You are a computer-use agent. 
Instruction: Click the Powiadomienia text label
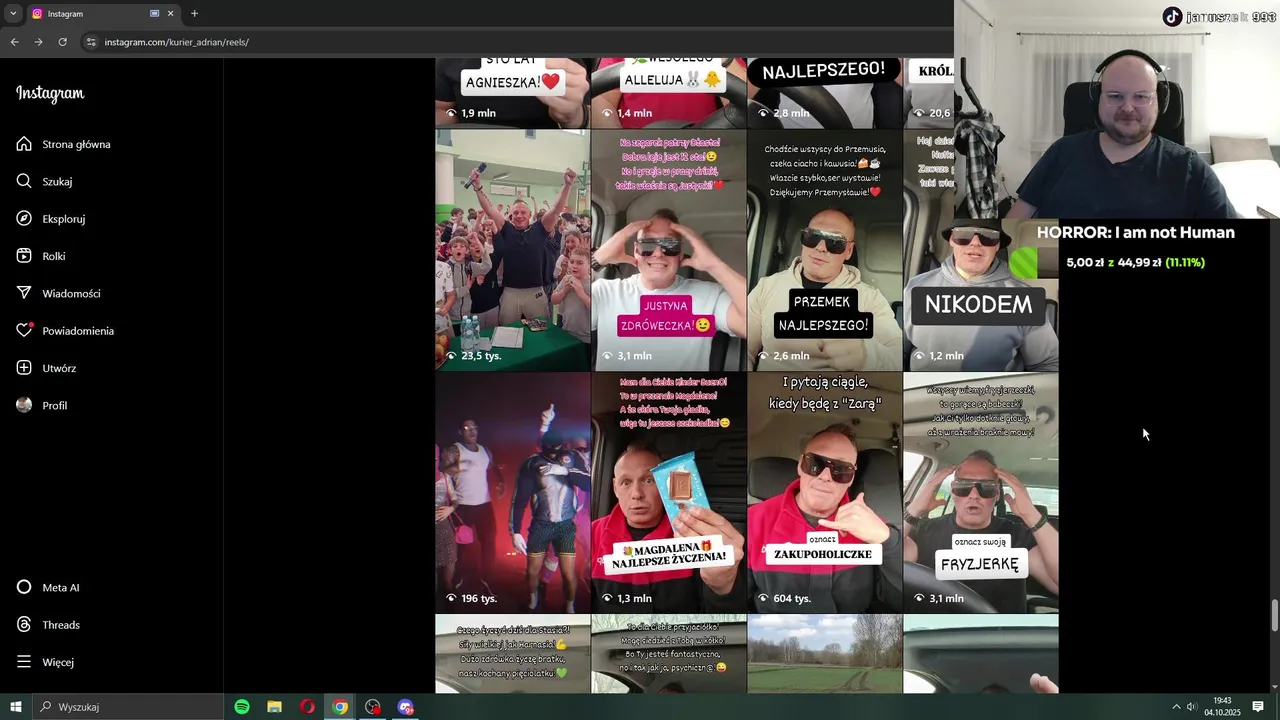78,331
